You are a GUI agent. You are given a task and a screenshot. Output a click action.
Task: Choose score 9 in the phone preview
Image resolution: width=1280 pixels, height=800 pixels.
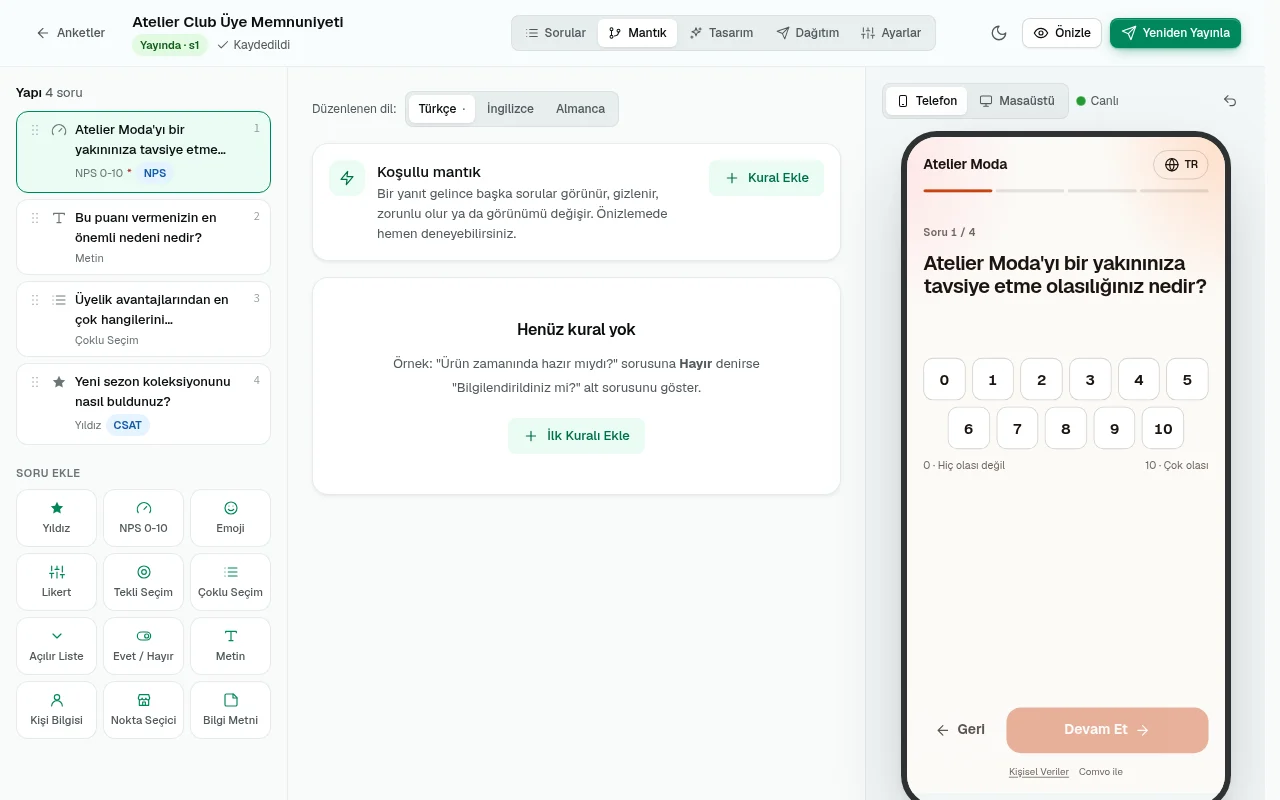click(1114, 428)
